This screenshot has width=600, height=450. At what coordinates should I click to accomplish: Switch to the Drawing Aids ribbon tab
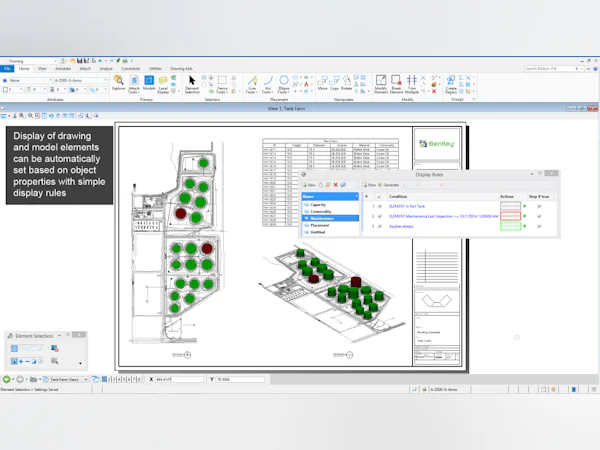pyautogui.click(x=181, y=69)
